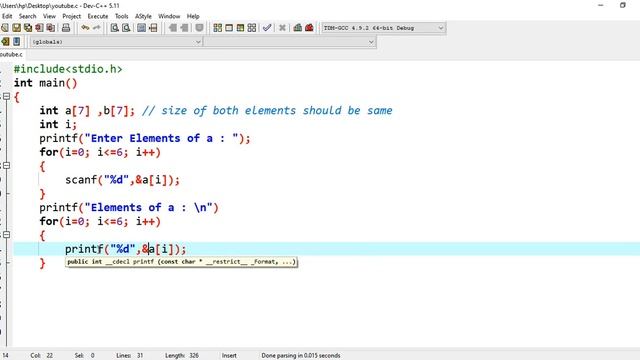Image resolution: width=640 pixels, height=360 pixels.
Task: Click the printf function signature tooltip
Action: (181, 262)
